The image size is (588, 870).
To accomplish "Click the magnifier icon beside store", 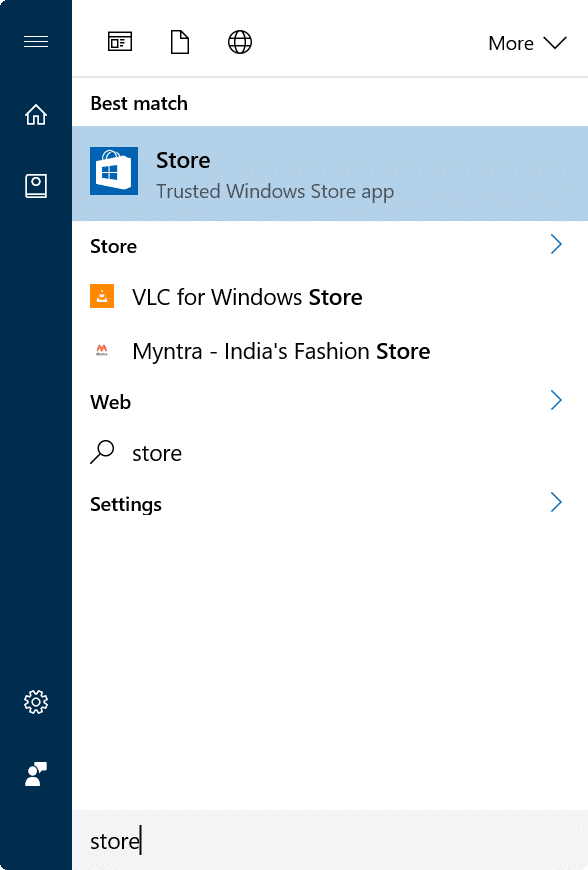I will click(102, 452).
